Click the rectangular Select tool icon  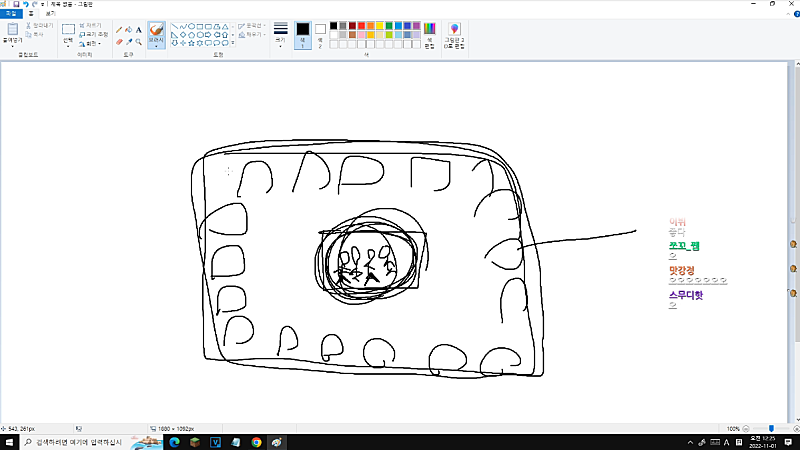point(68,30)
